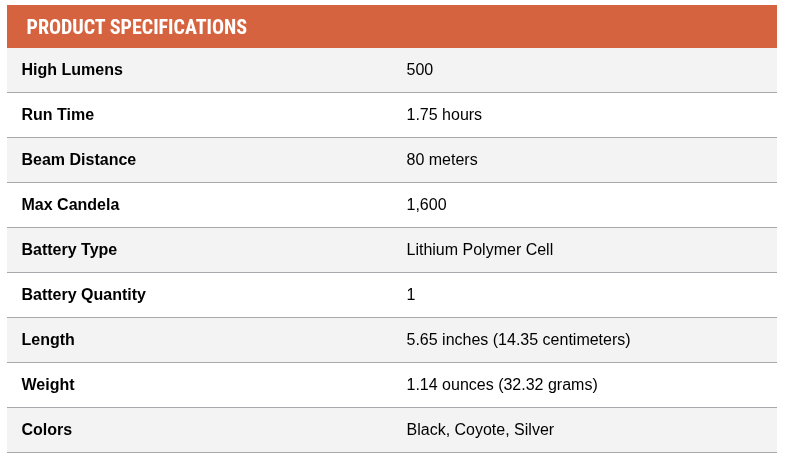Select the Colors row label

point(47,430)
